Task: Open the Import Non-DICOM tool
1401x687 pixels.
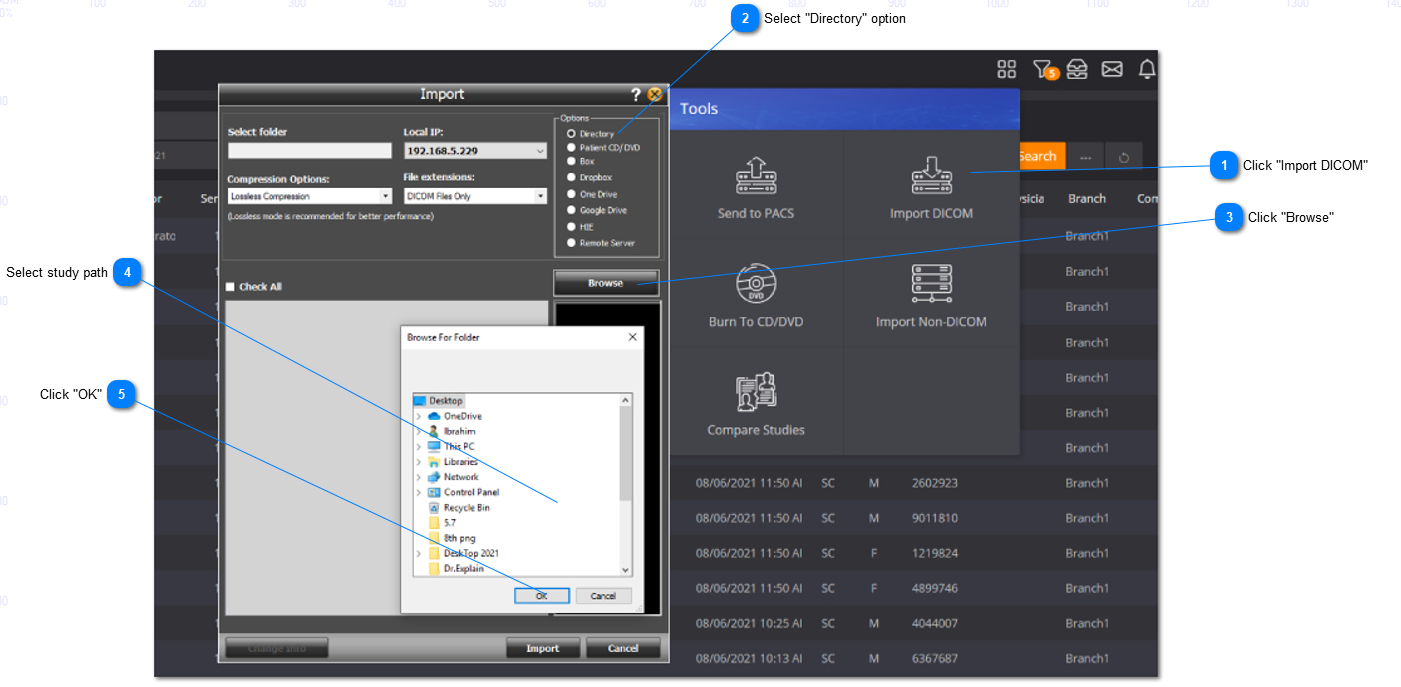Action: tap(931, 284)
